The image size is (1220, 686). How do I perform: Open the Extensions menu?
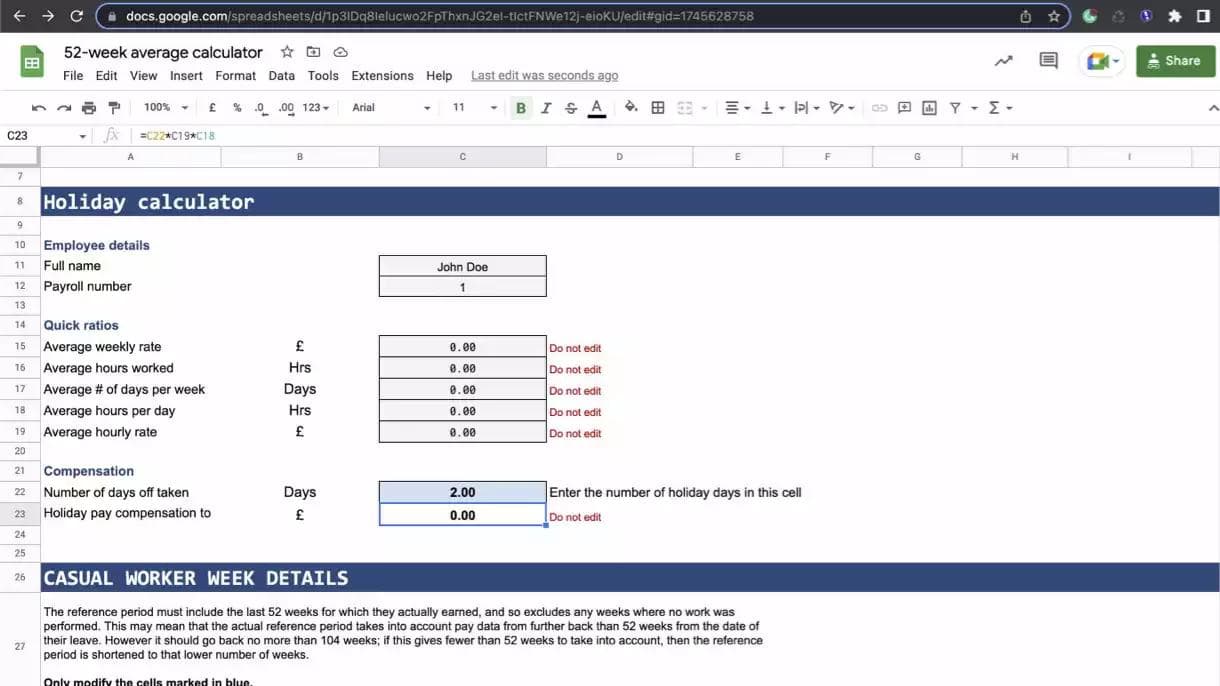pyautogui.click(x=382, y=76)
